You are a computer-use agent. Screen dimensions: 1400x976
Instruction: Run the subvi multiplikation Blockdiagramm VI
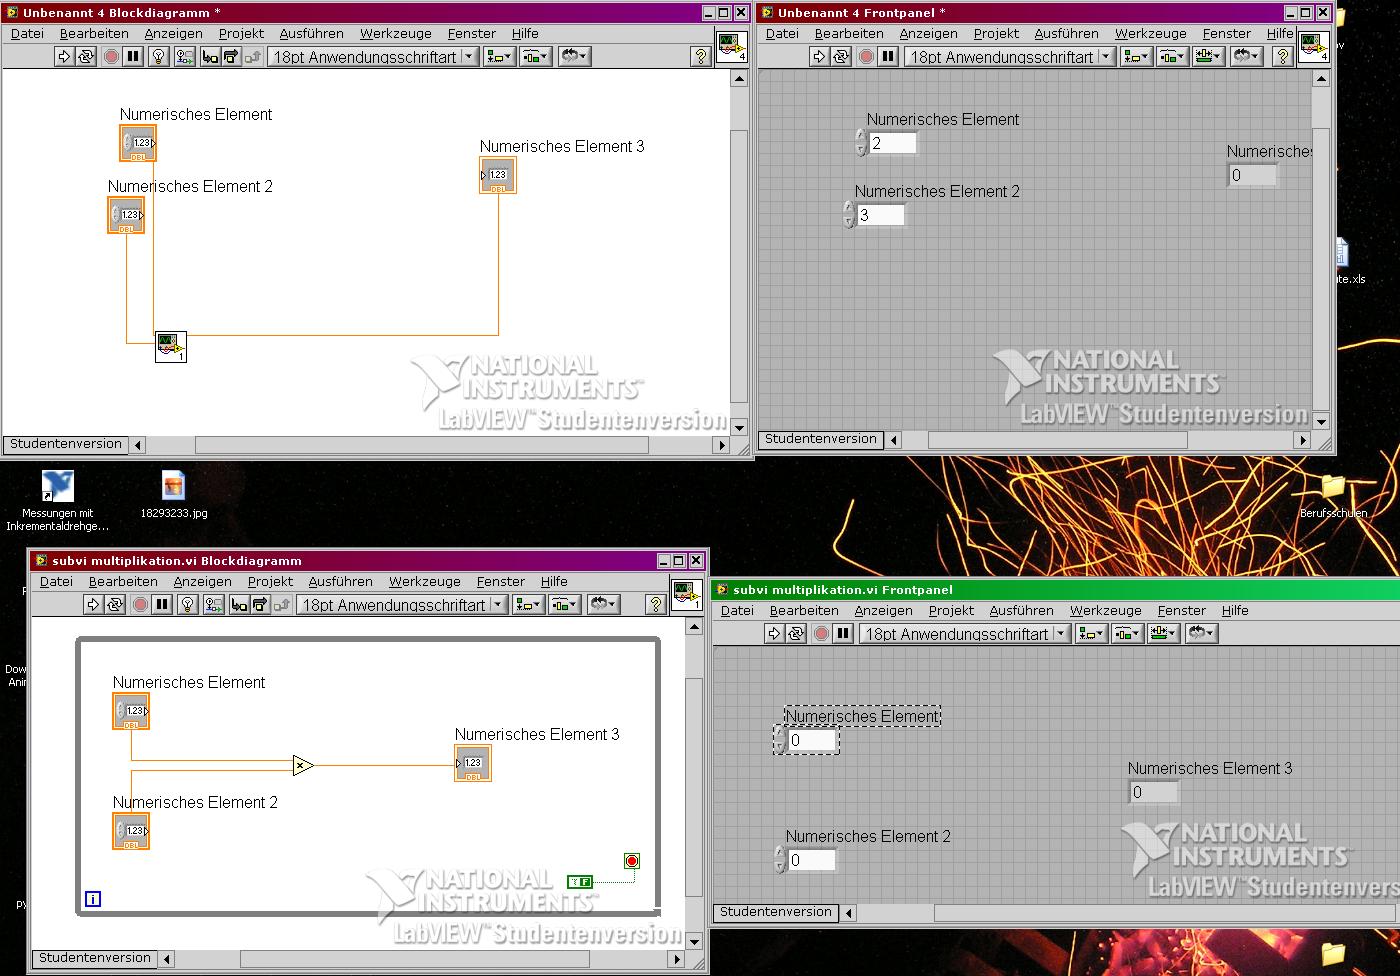[x=93, y=605]
